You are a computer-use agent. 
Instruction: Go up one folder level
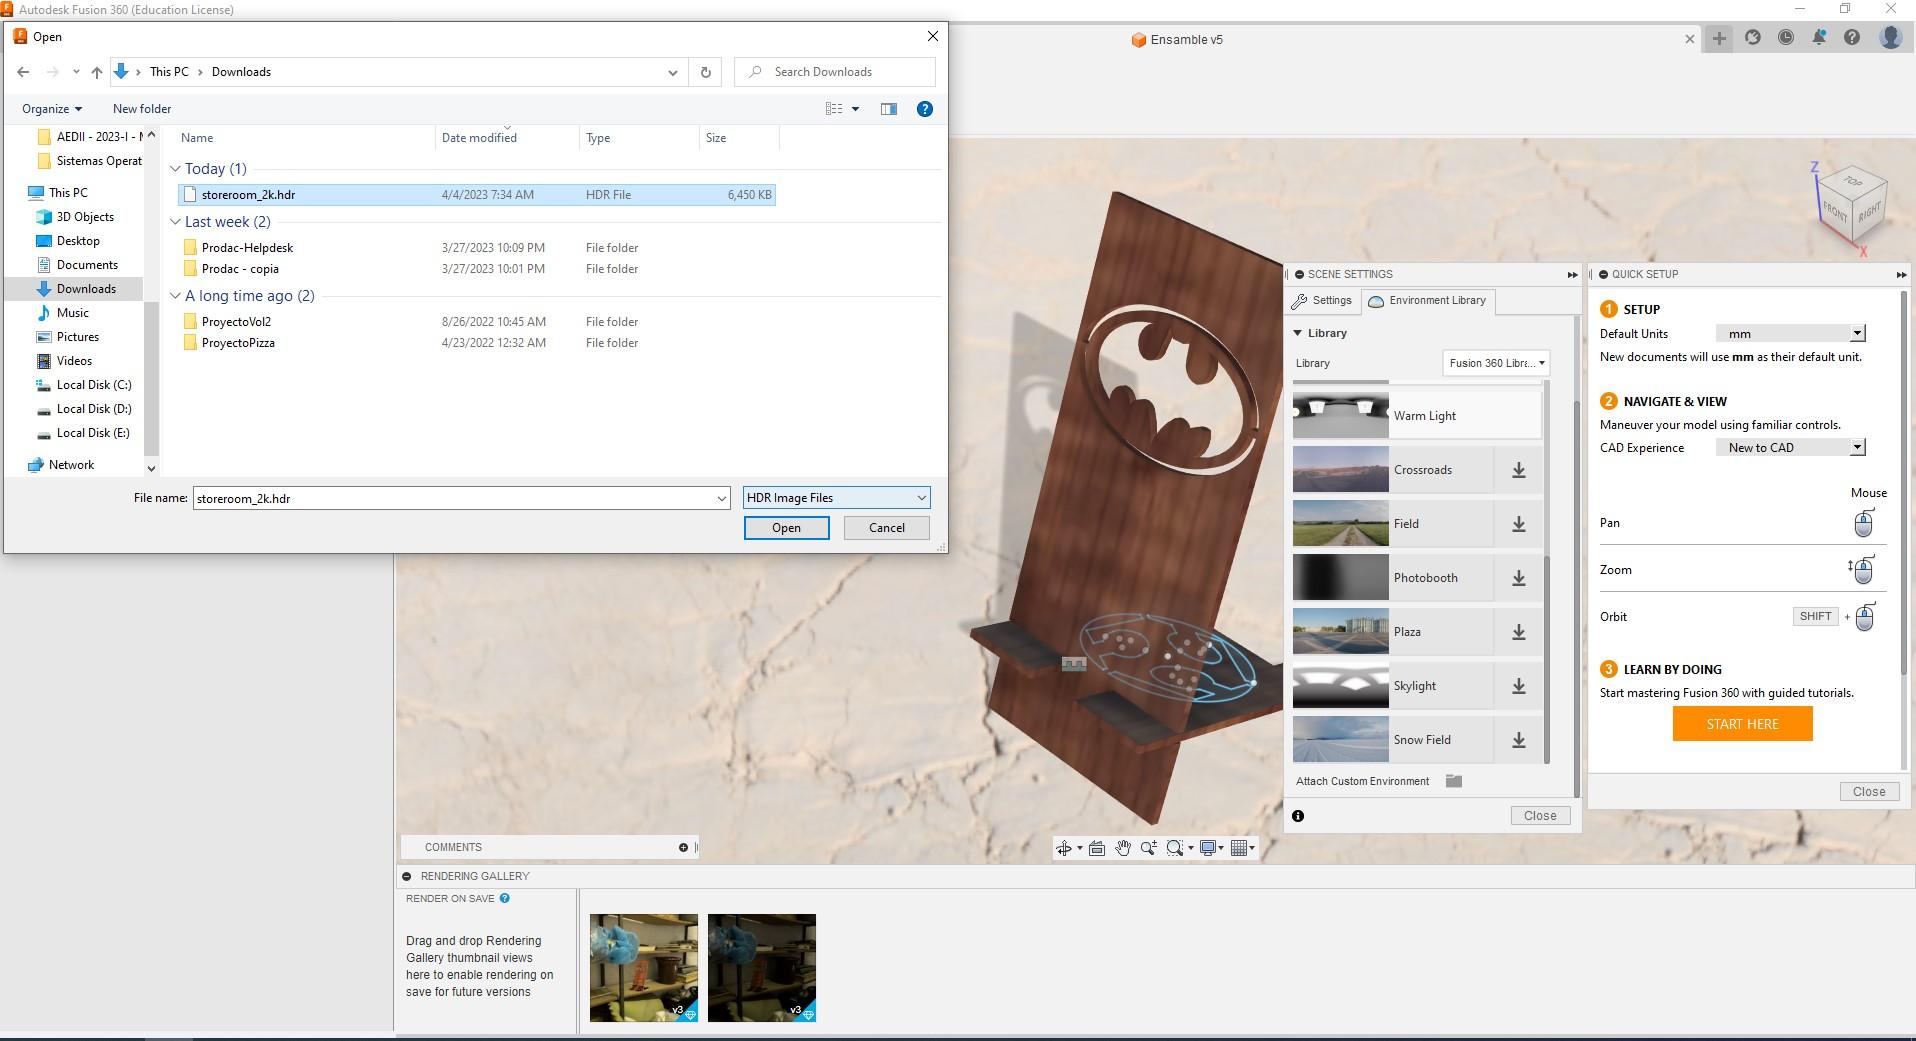point(96,72)
